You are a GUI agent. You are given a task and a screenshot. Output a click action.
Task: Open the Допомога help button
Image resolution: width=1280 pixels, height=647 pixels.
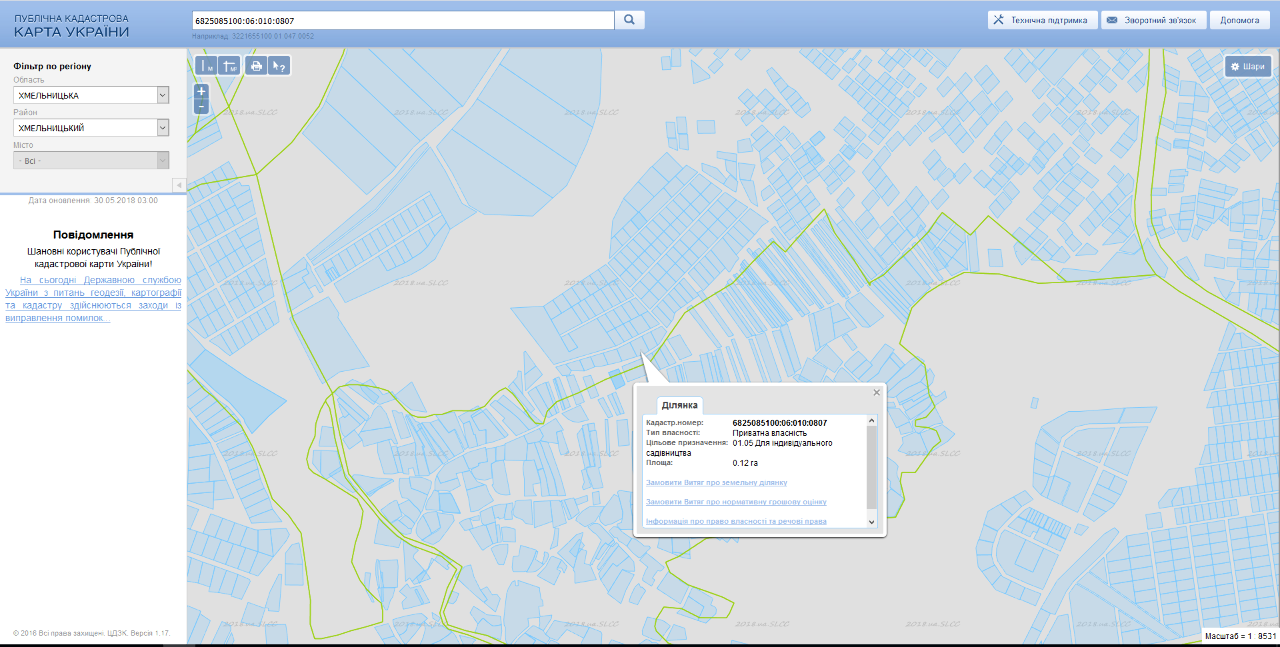1239,20
